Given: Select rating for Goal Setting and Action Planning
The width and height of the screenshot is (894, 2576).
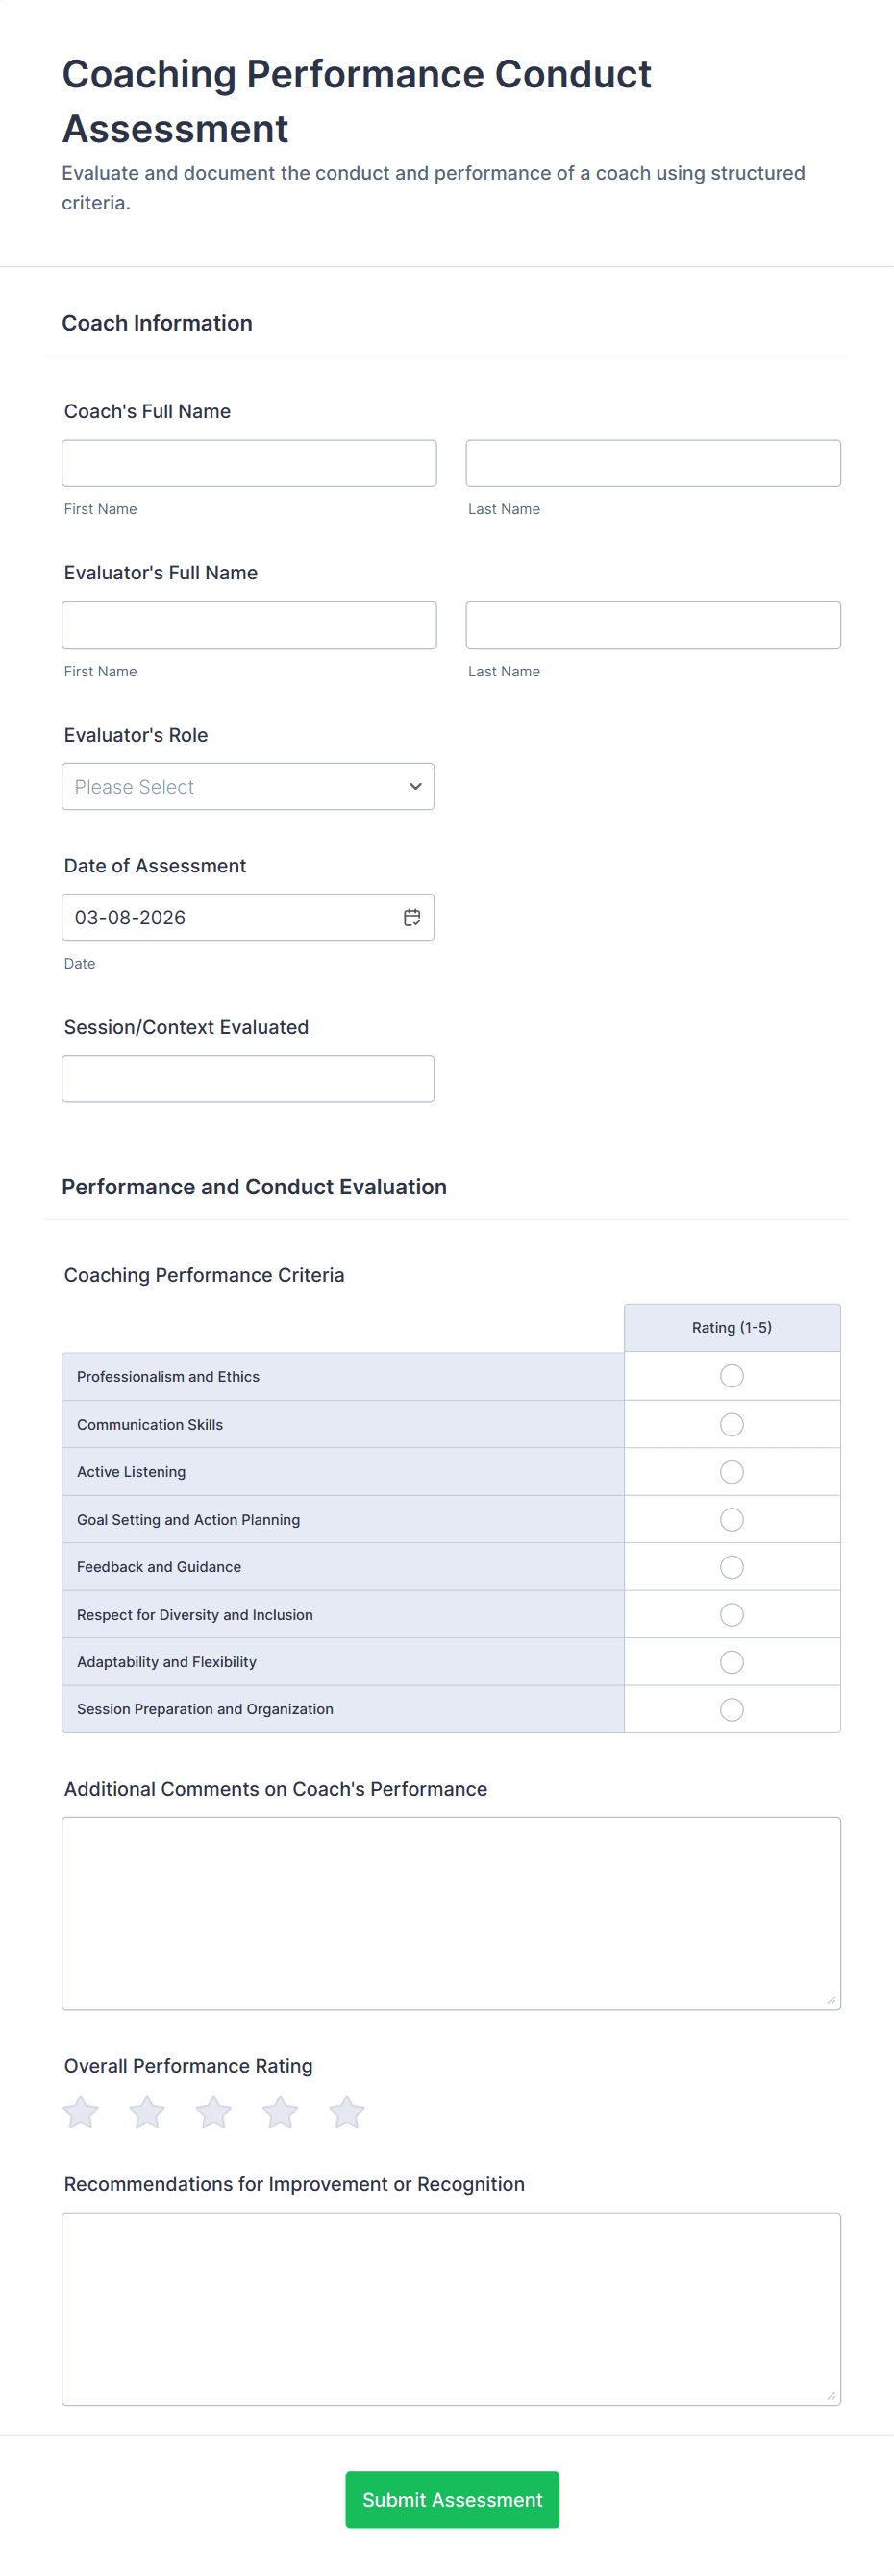Looking at the screenshot, I should 732,1519.
